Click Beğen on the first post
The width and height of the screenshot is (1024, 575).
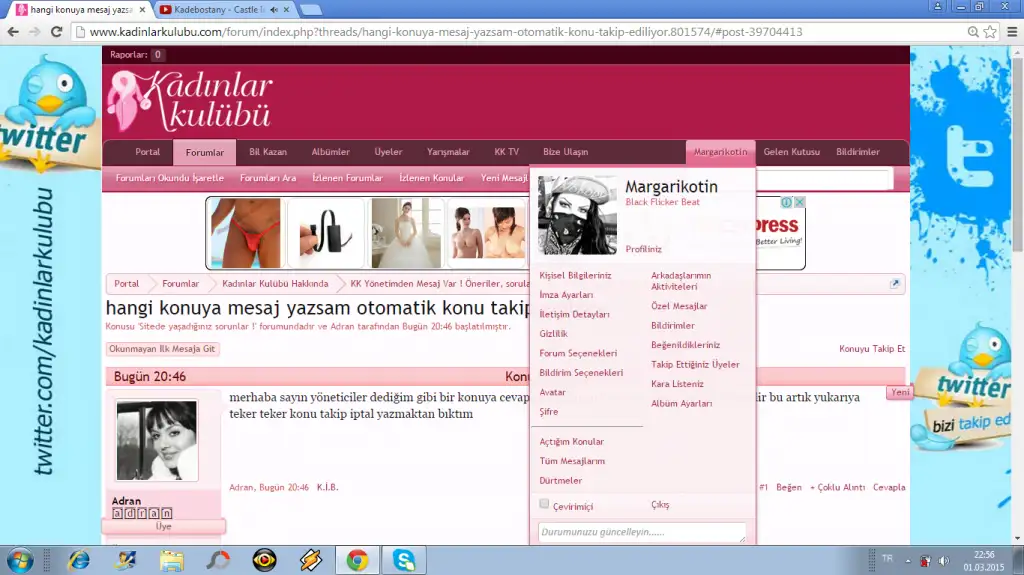(788, 487)
